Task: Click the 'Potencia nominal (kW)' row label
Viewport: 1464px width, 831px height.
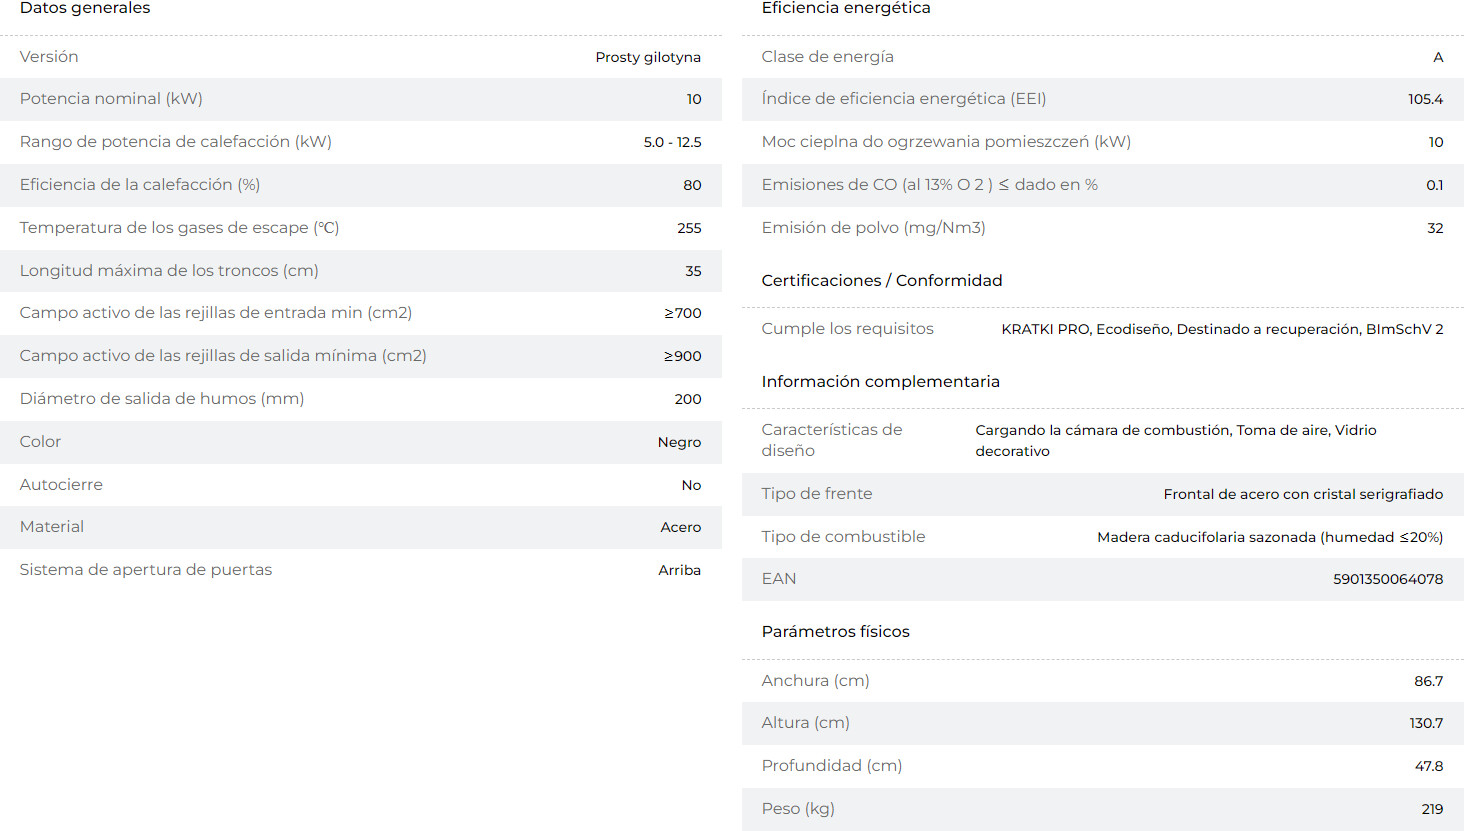Action: point(111,99)
